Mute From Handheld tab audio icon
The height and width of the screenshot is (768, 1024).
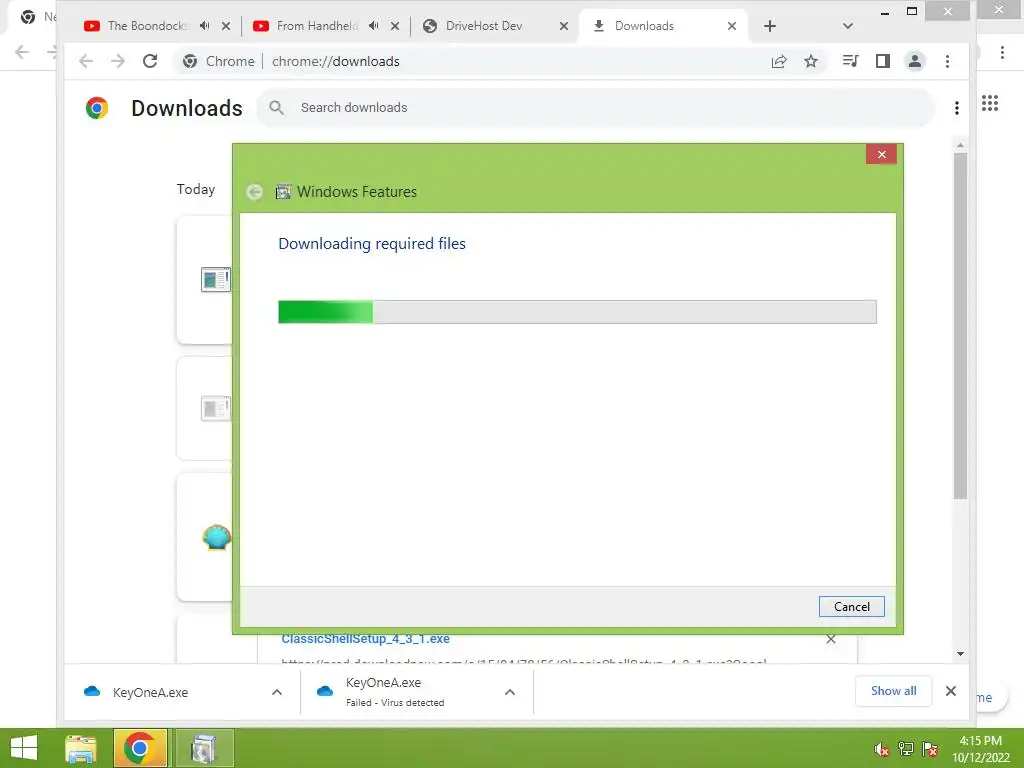[x=374, y=25]
